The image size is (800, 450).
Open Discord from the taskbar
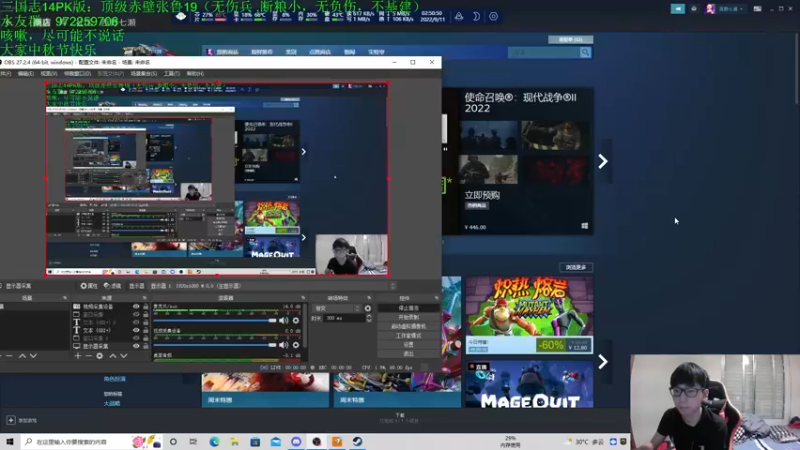tap(296, 442)
